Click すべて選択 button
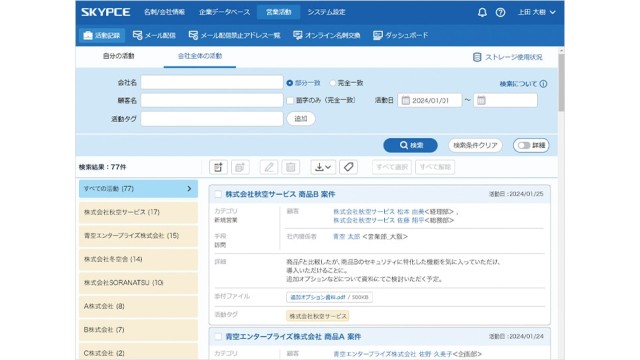 [392, 167]
